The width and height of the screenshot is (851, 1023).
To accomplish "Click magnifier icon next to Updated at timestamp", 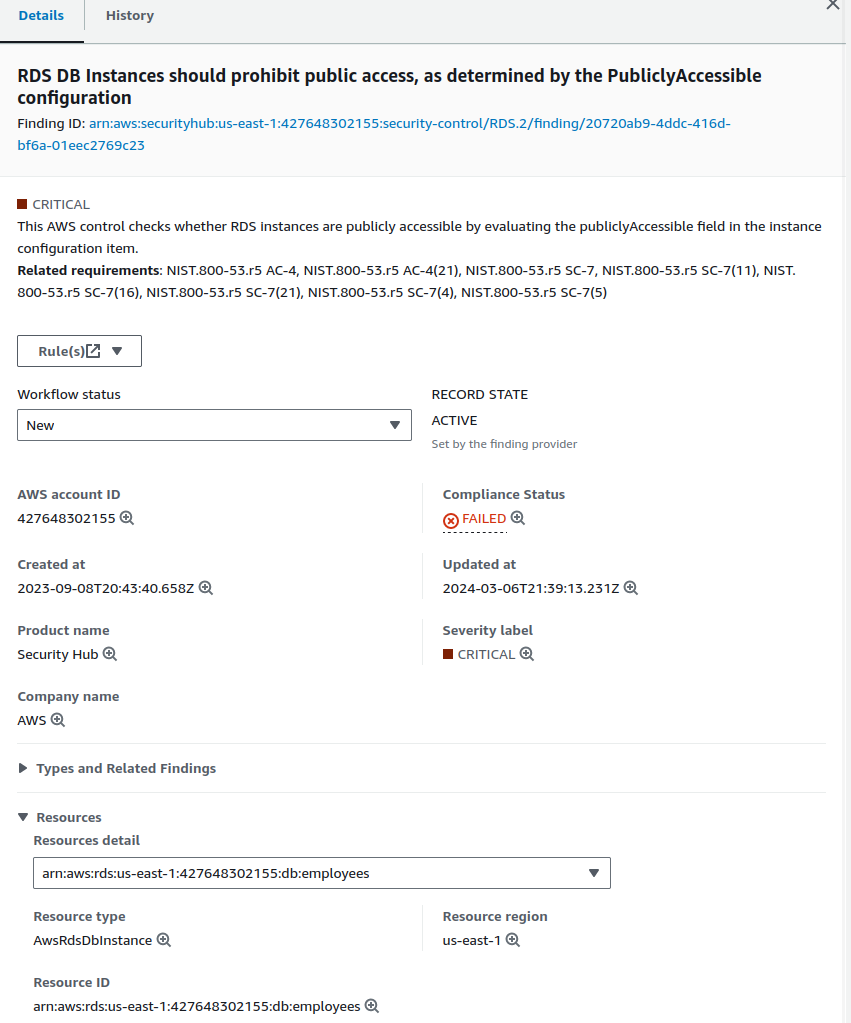I will click(631, 588).
